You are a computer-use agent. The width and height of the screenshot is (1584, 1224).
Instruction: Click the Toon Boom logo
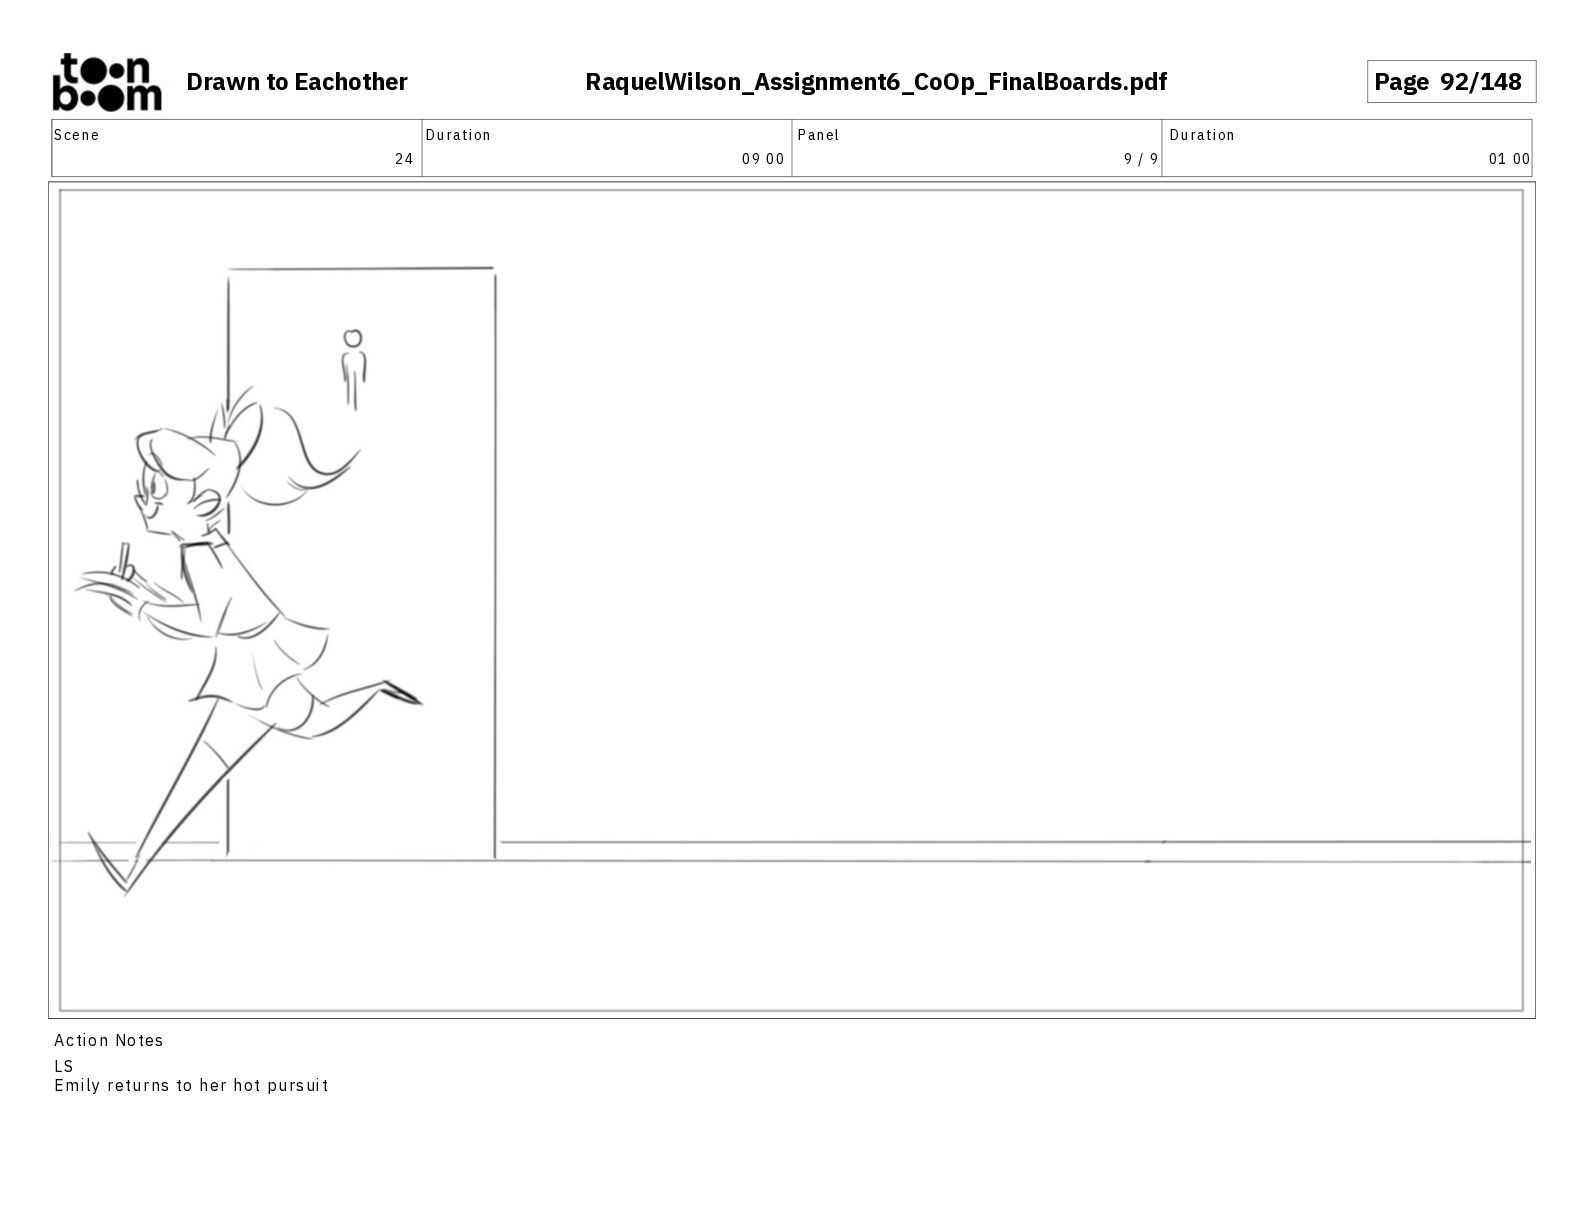(x=106, y=82)
